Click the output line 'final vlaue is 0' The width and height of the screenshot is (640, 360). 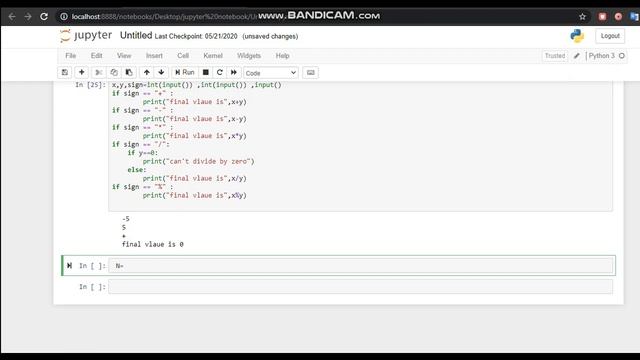tap(153, 244)
